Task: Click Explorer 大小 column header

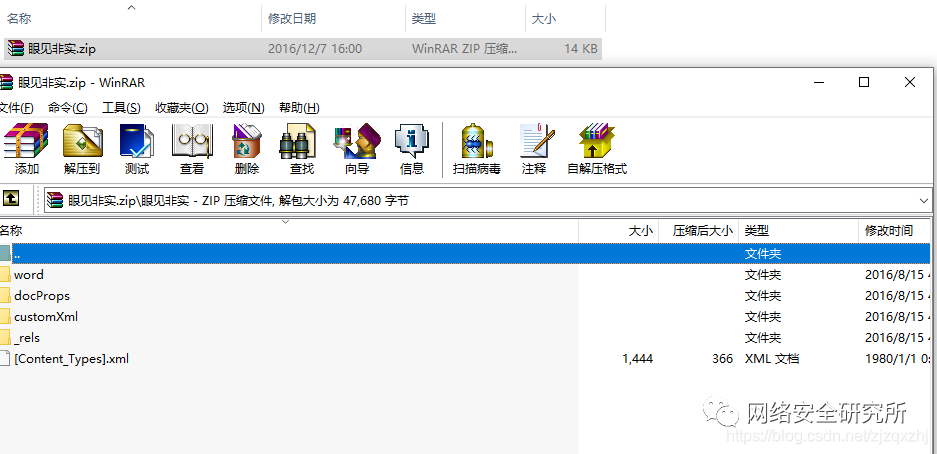Action: tap(565, 19)
